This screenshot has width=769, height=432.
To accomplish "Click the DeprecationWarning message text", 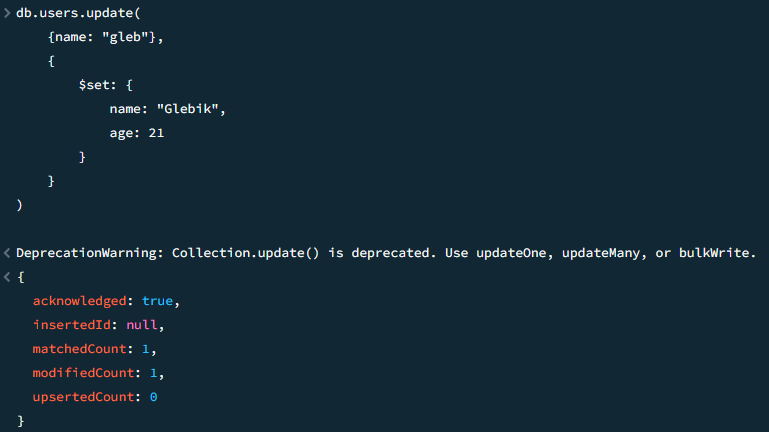I will pos(386,253).
